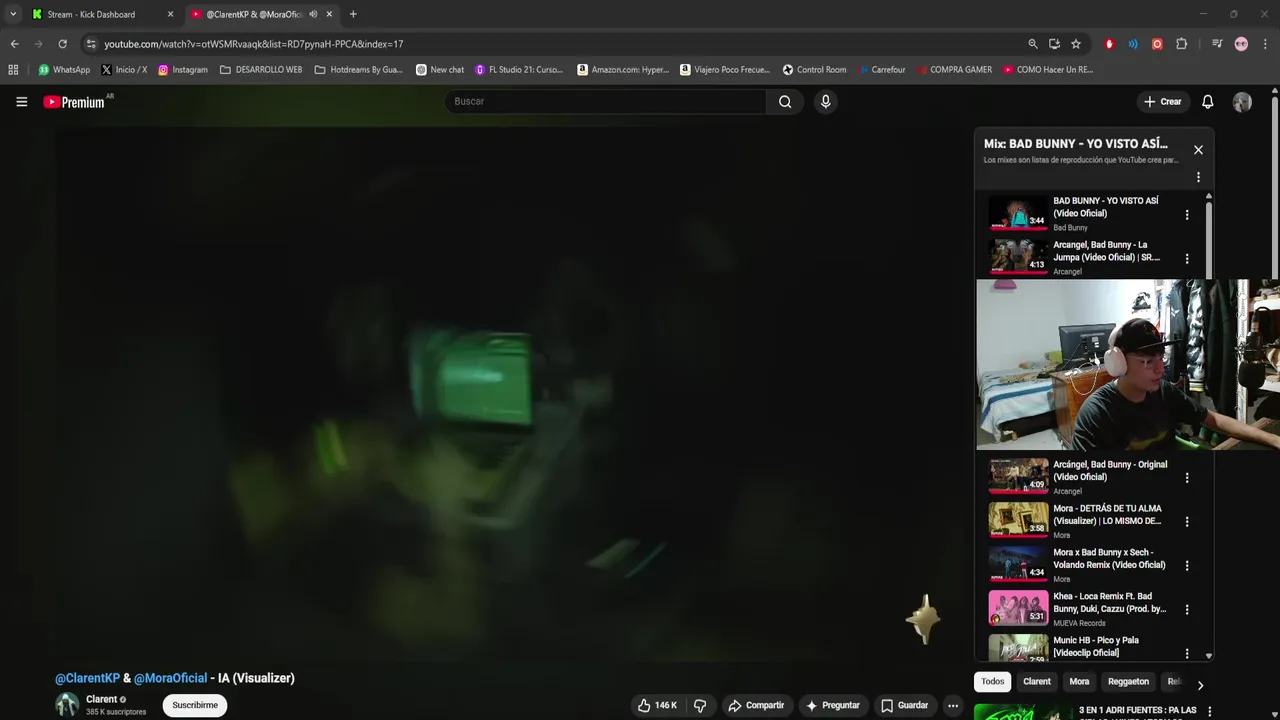1280x720 pixels.
Task: Show more filter chips with right arrow
Action: click(x=1200, y=685)
